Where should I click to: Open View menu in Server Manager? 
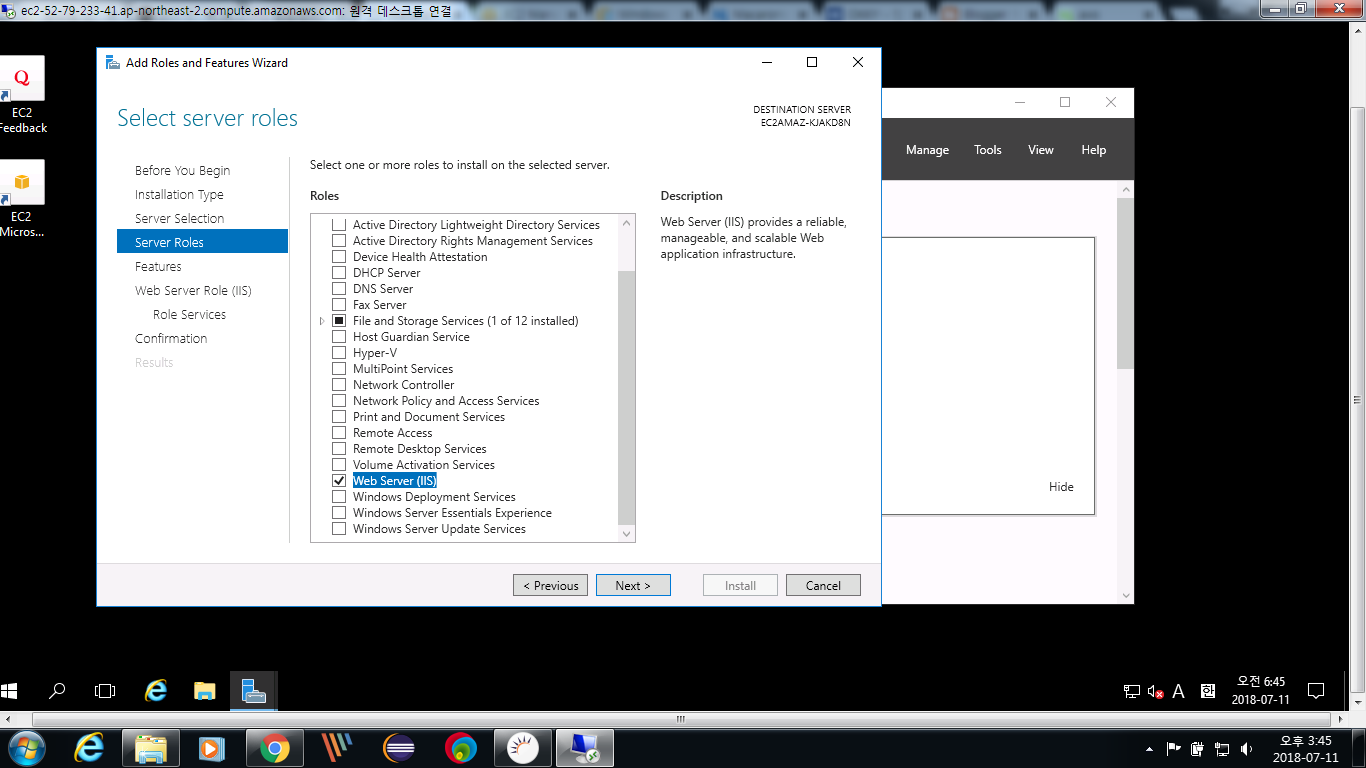pos(1041,150)
